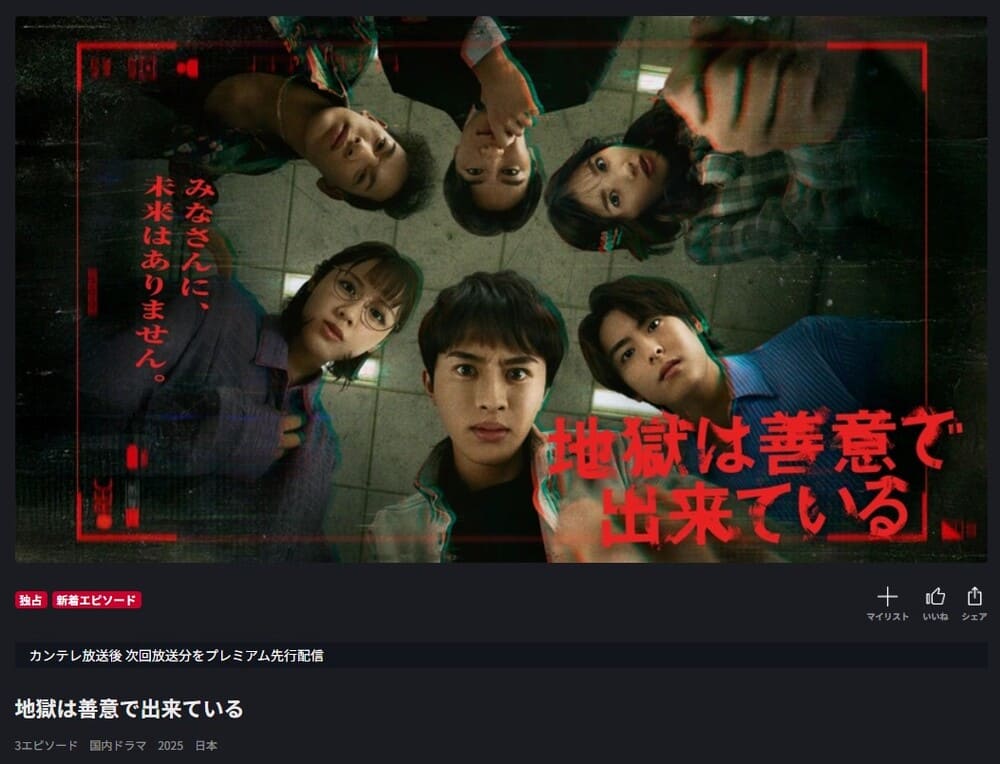Open the 3エピソード episode count link
1000x764 pixels.
46,746
